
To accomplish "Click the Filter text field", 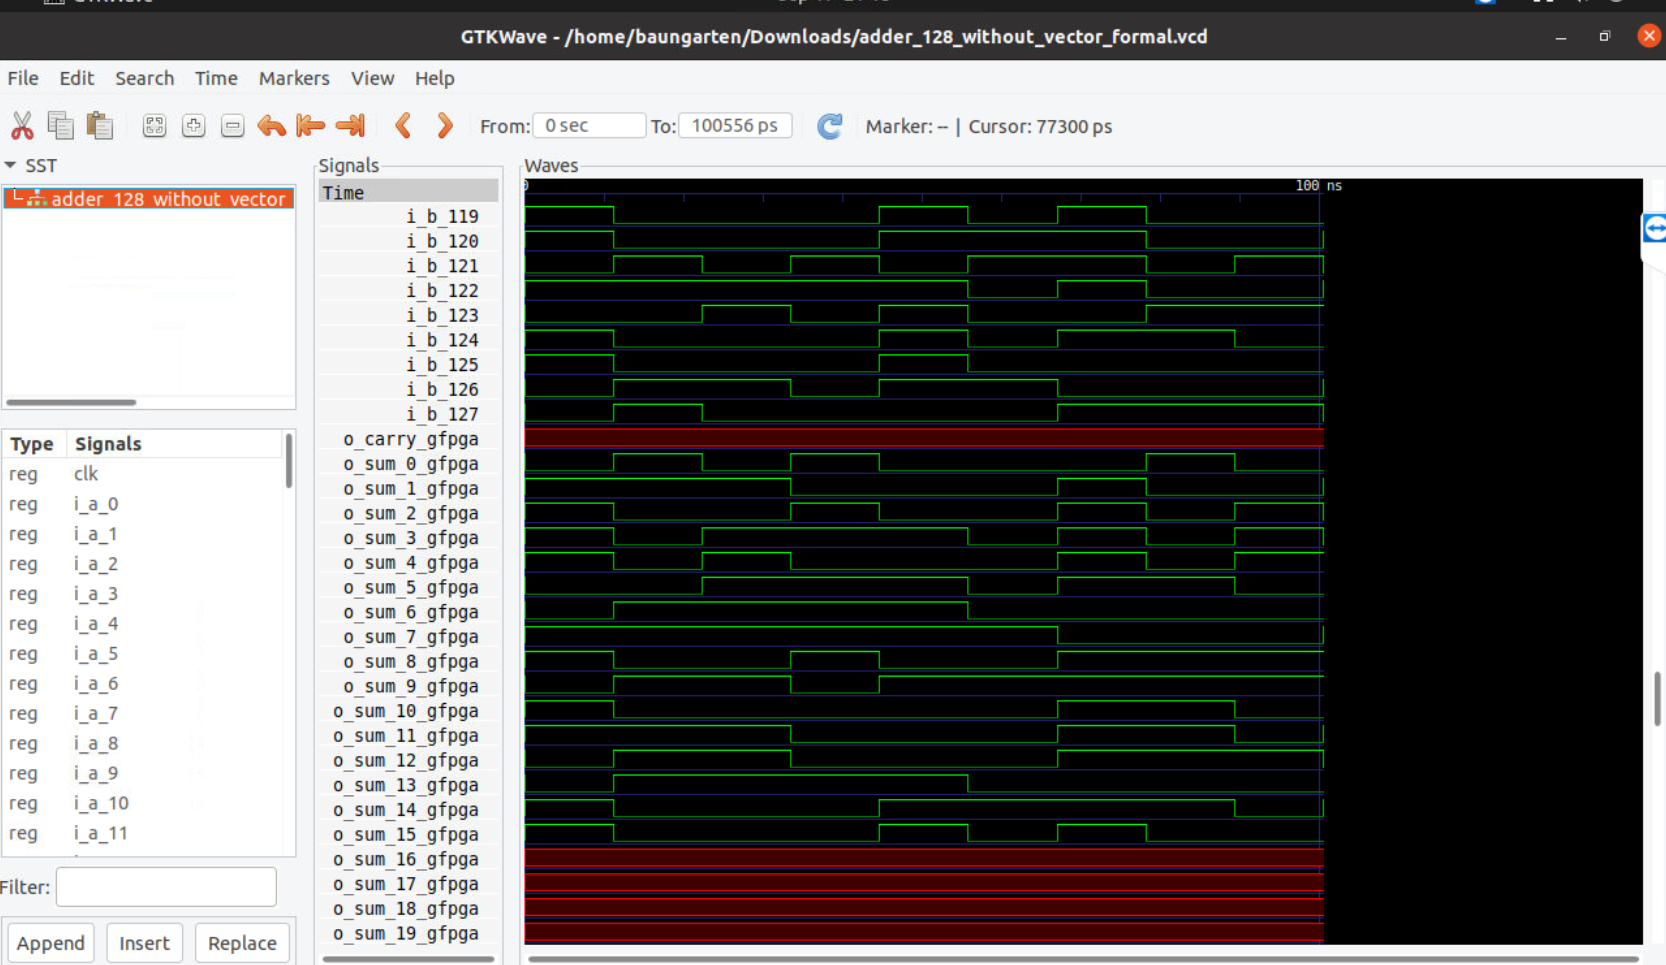I will [166, 887].
